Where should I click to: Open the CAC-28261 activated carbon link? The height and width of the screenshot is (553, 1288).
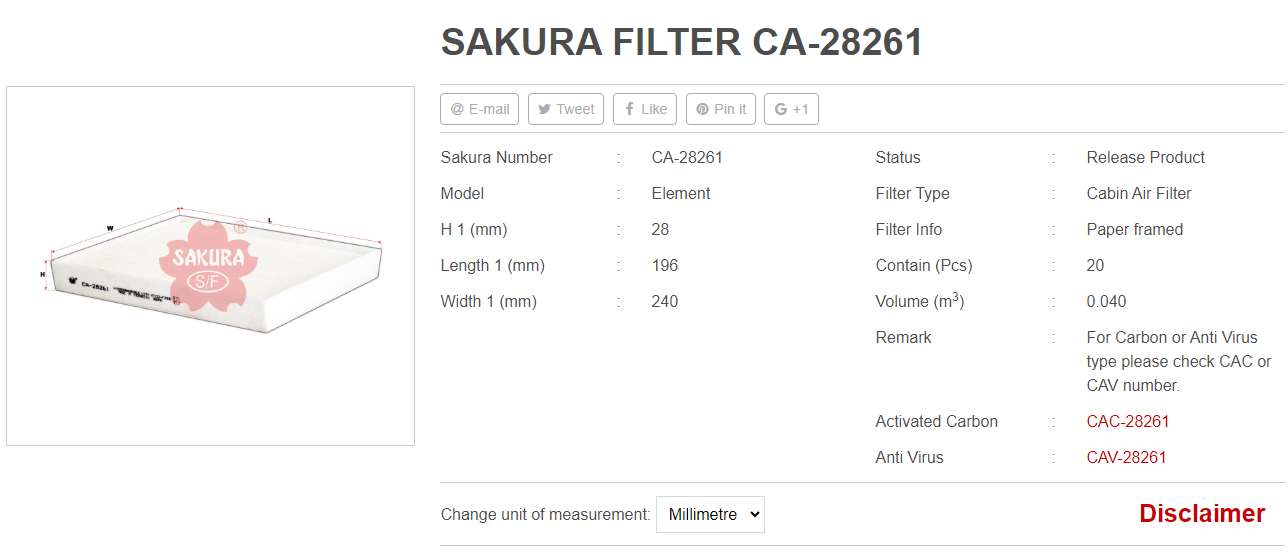pos(1128,421)
